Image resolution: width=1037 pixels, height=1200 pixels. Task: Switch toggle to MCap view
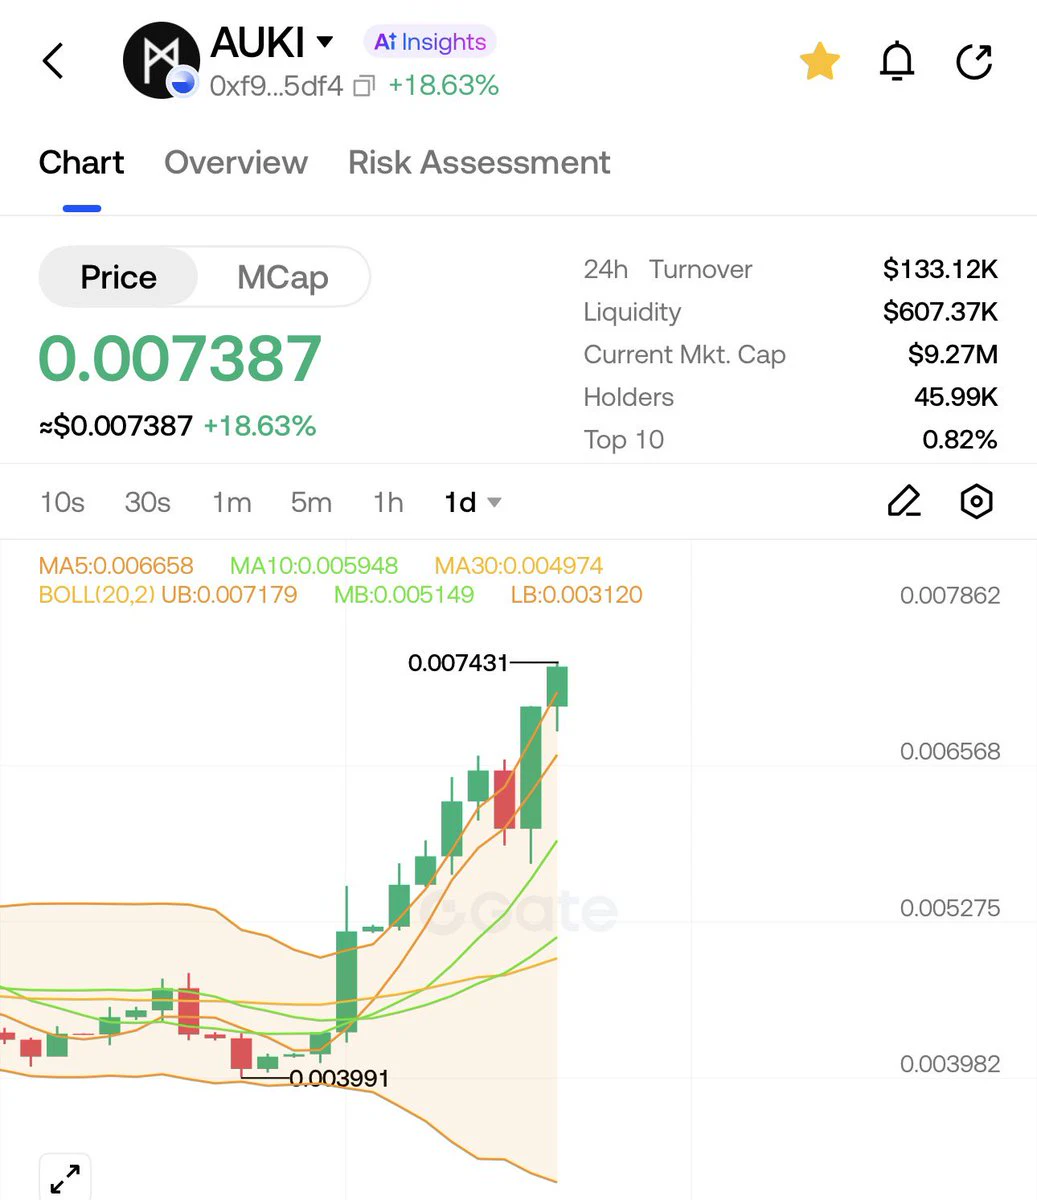(x=283, y=277)
